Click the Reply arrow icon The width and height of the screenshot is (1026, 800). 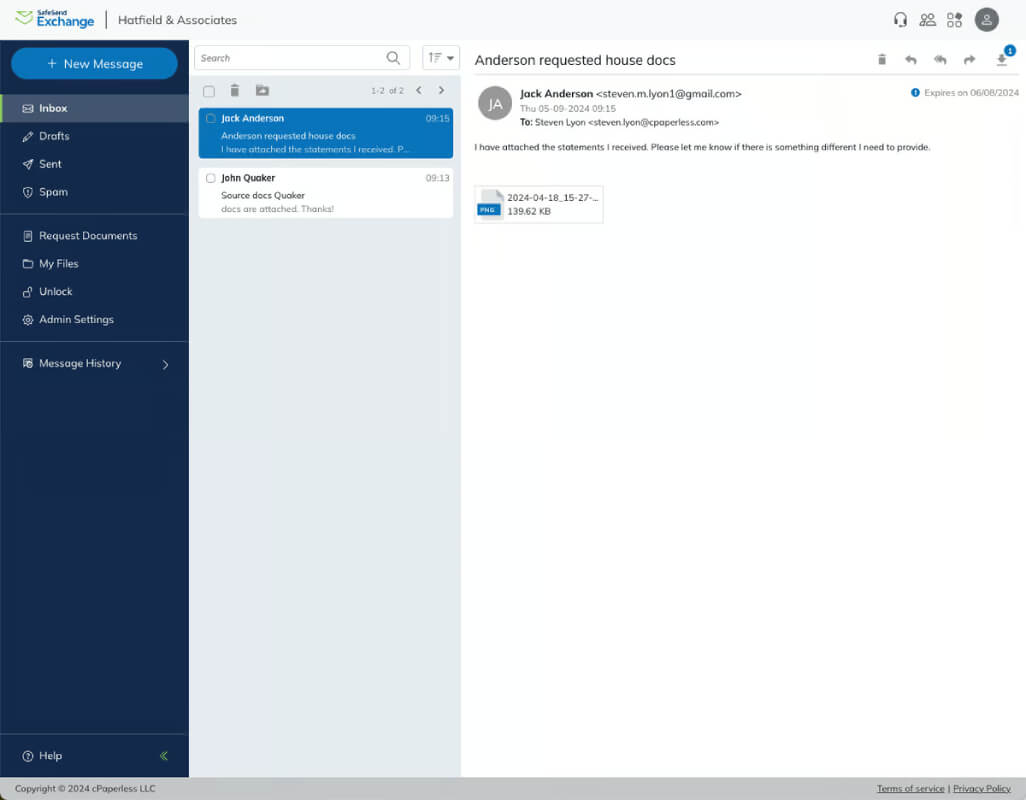pyautogui.click(x=911, y=60)
